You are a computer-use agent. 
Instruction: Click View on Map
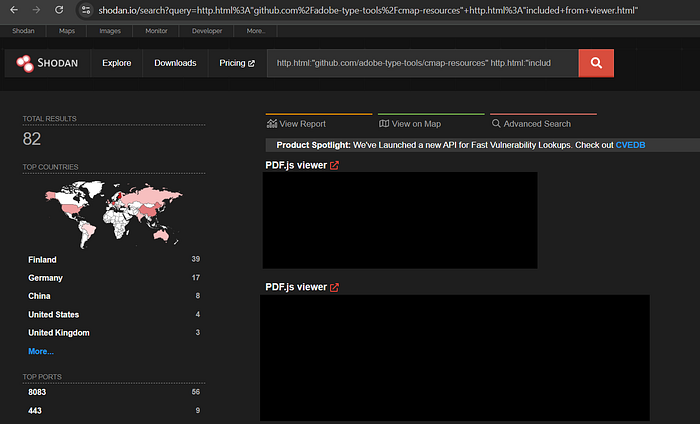pyautogui.click(x=410, y=124)
